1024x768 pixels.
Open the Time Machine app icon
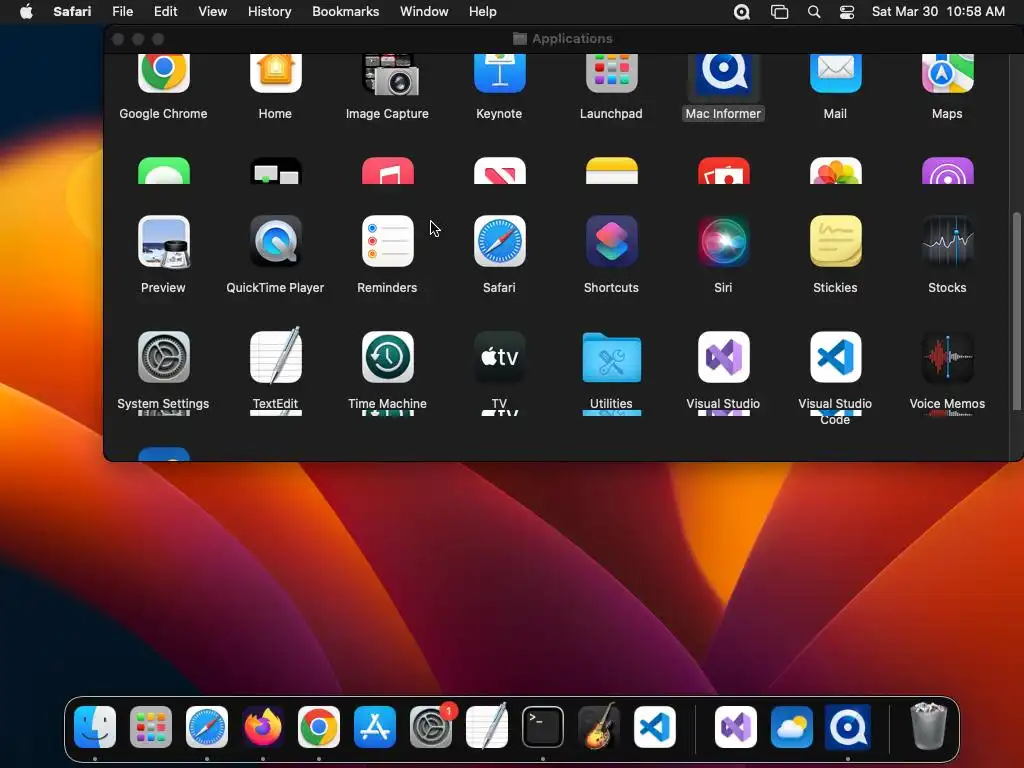pyautogui.click(x=387, y=357)
